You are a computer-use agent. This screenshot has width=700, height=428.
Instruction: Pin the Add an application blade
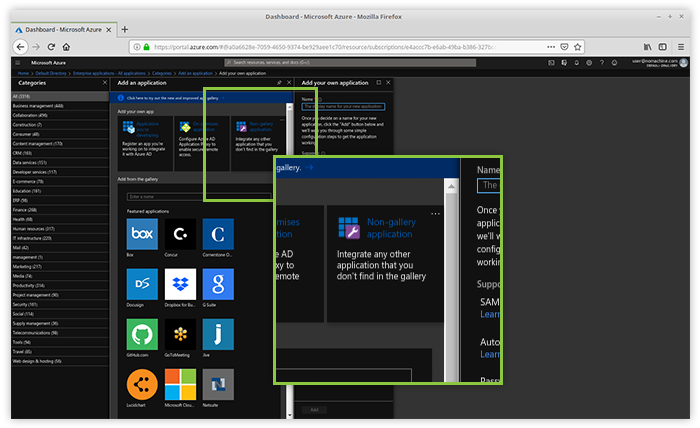click(x=279, y=83)
